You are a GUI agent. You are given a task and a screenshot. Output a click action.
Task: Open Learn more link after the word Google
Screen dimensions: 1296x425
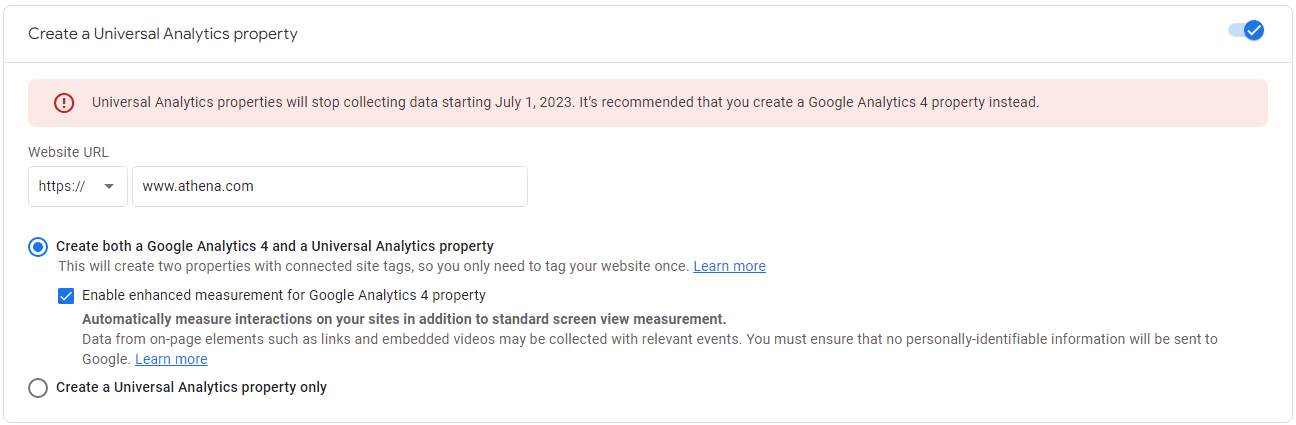point(171,359)
